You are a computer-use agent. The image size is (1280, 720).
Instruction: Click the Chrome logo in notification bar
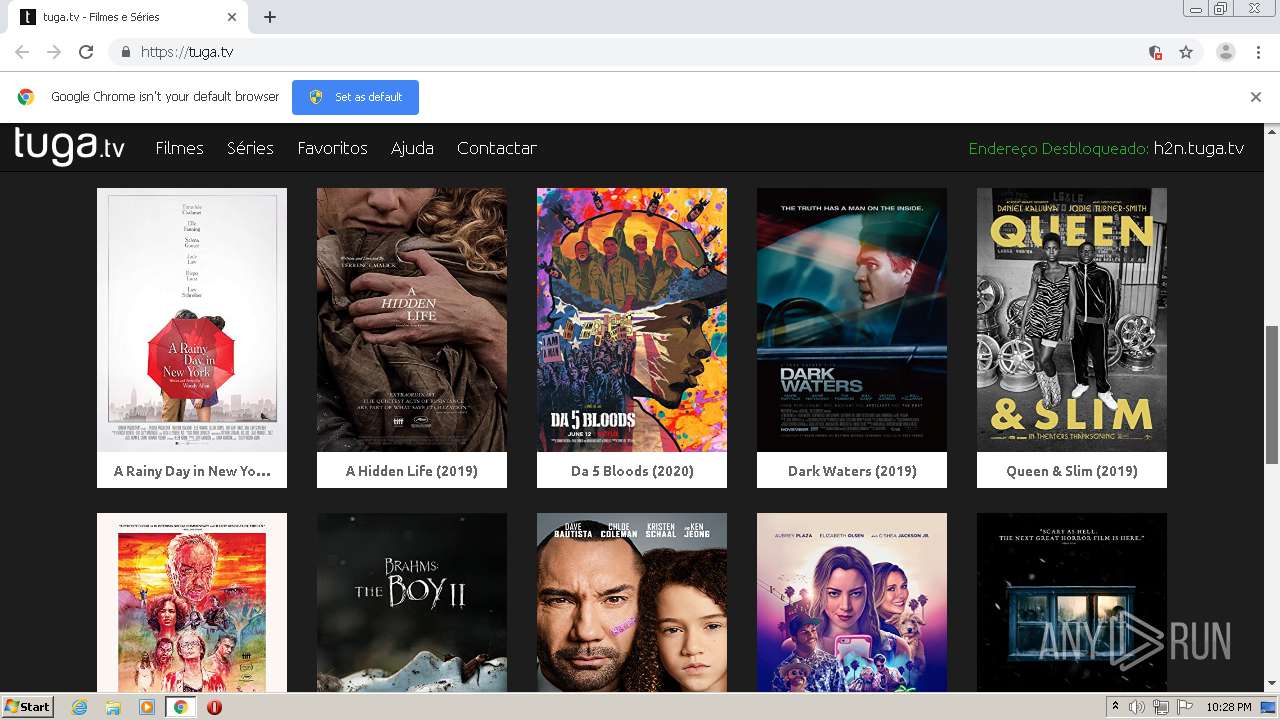click(x=26, y=97)
